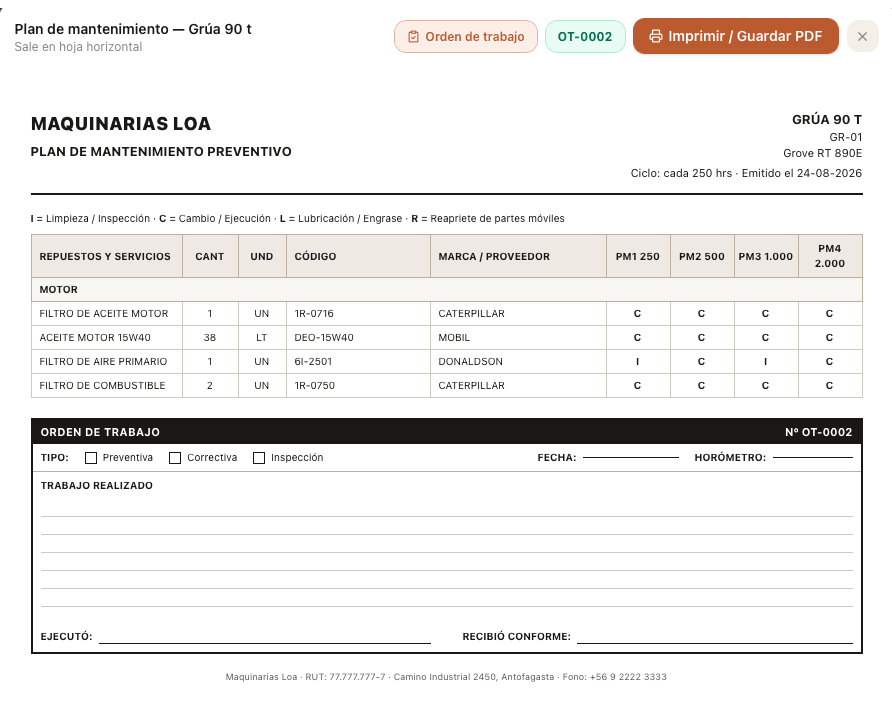The height and width of the screenshot is (708, 892).
Task: Click the GR-01 equipment code
Action: (845, 137)
